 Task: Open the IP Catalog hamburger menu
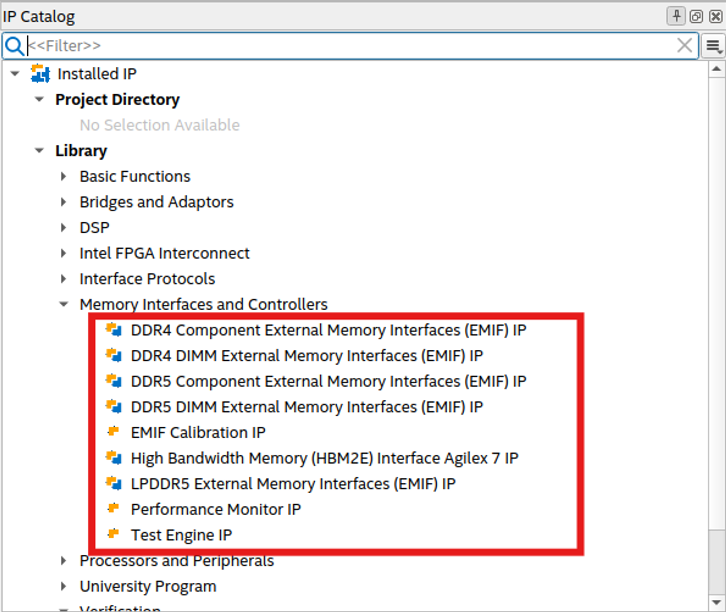713,45
